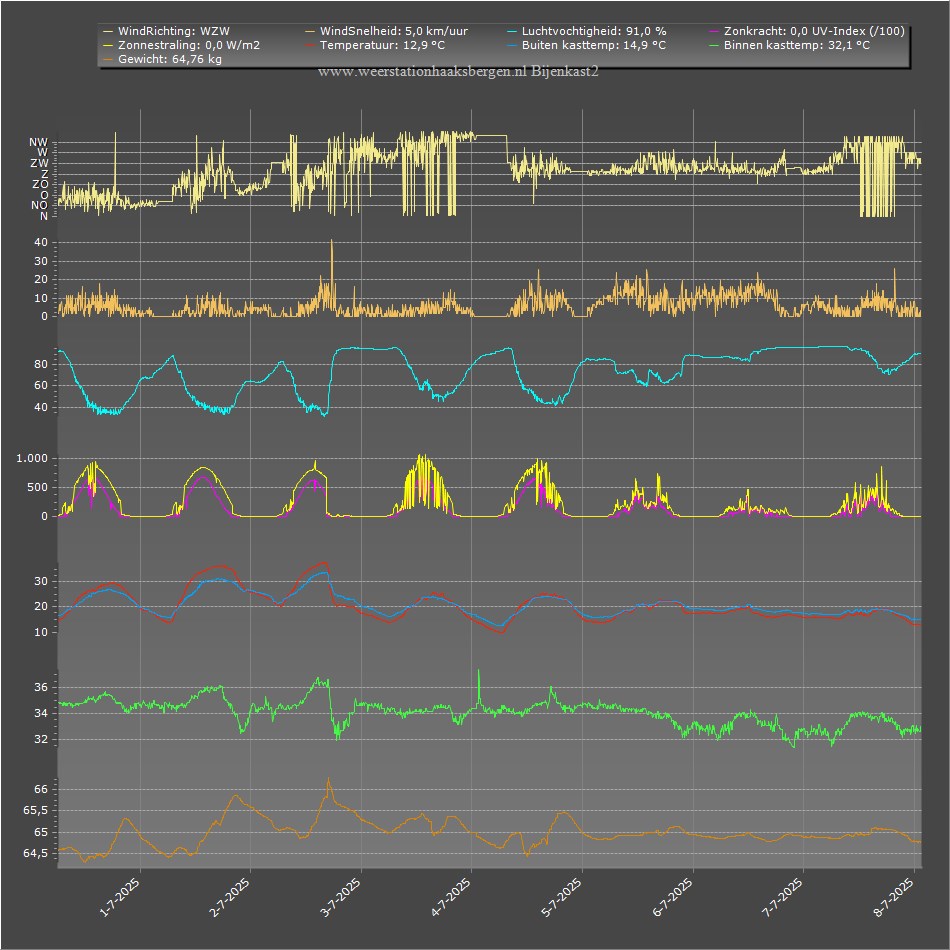This screenshot has width=950, height=950.
Task: Click the ZO wind direction axis label
Action: click(x=40, y=184)
